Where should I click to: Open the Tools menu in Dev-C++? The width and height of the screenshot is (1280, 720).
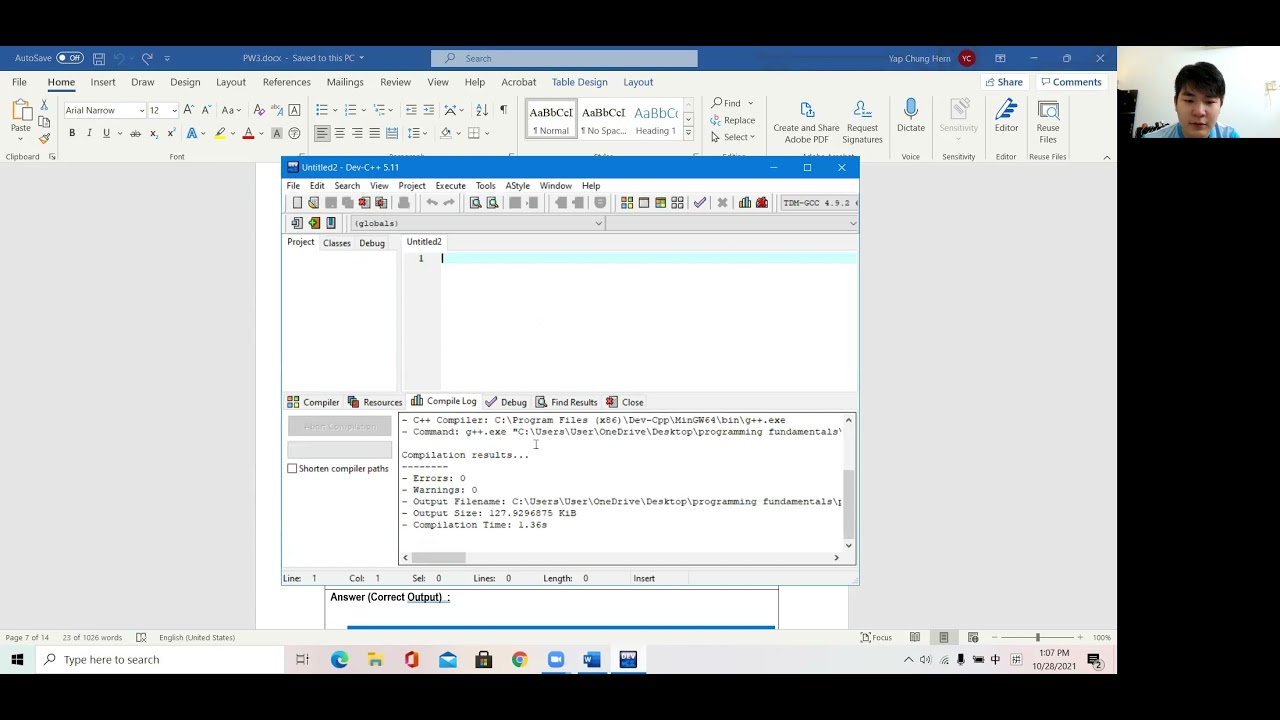(485, 186)
